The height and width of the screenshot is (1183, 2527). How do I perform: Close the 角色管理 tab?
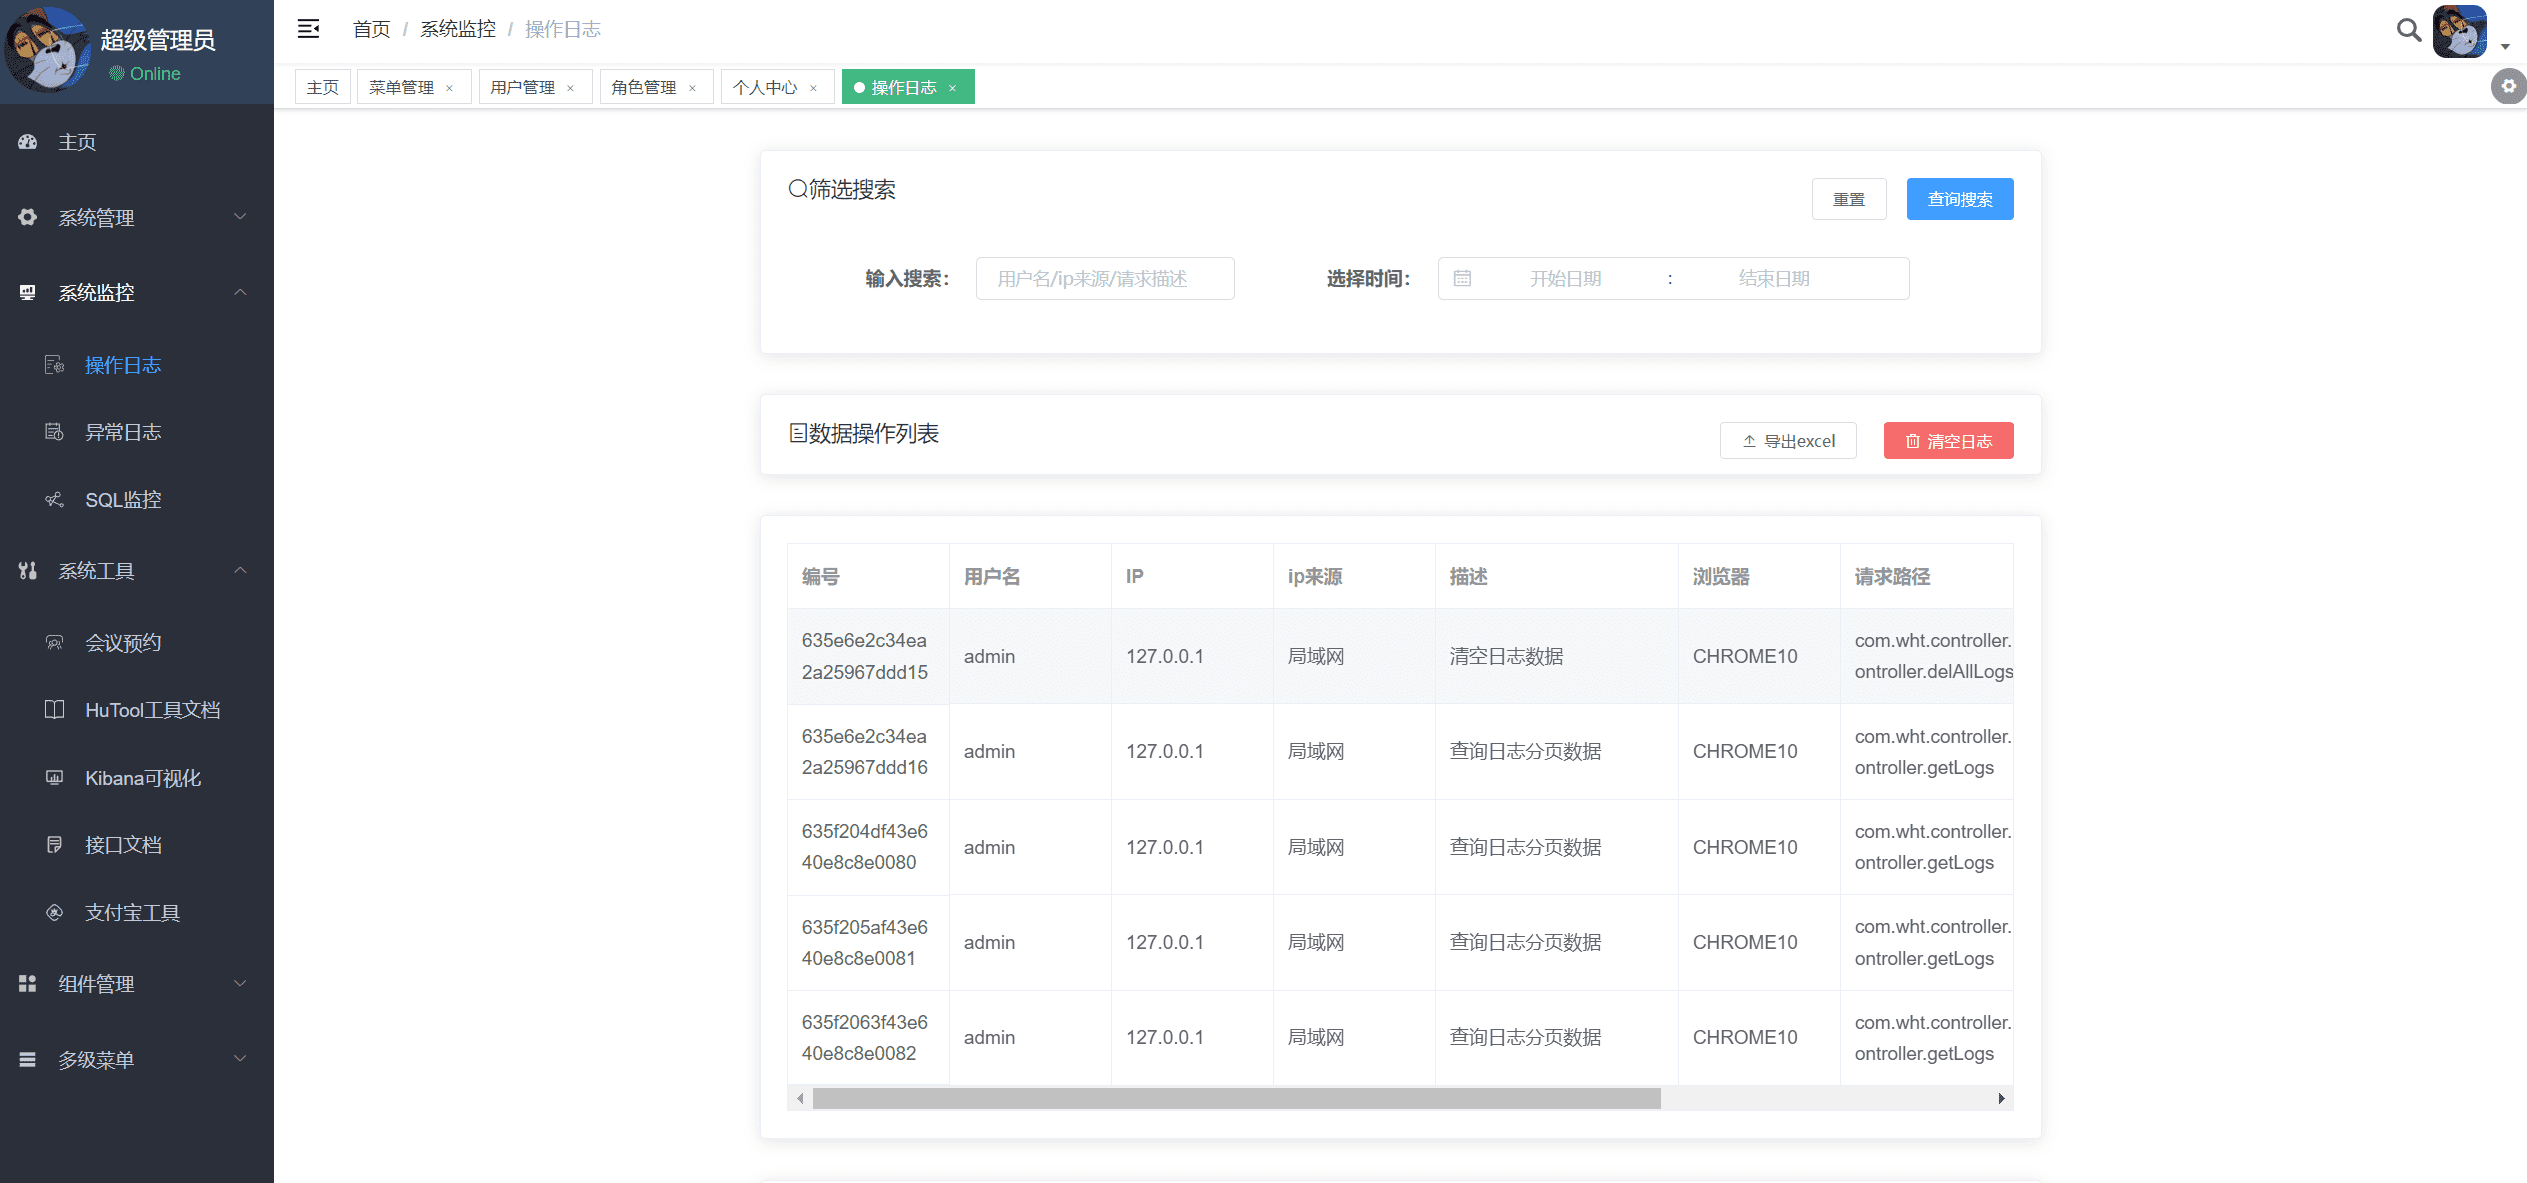(x=692, y=88)
